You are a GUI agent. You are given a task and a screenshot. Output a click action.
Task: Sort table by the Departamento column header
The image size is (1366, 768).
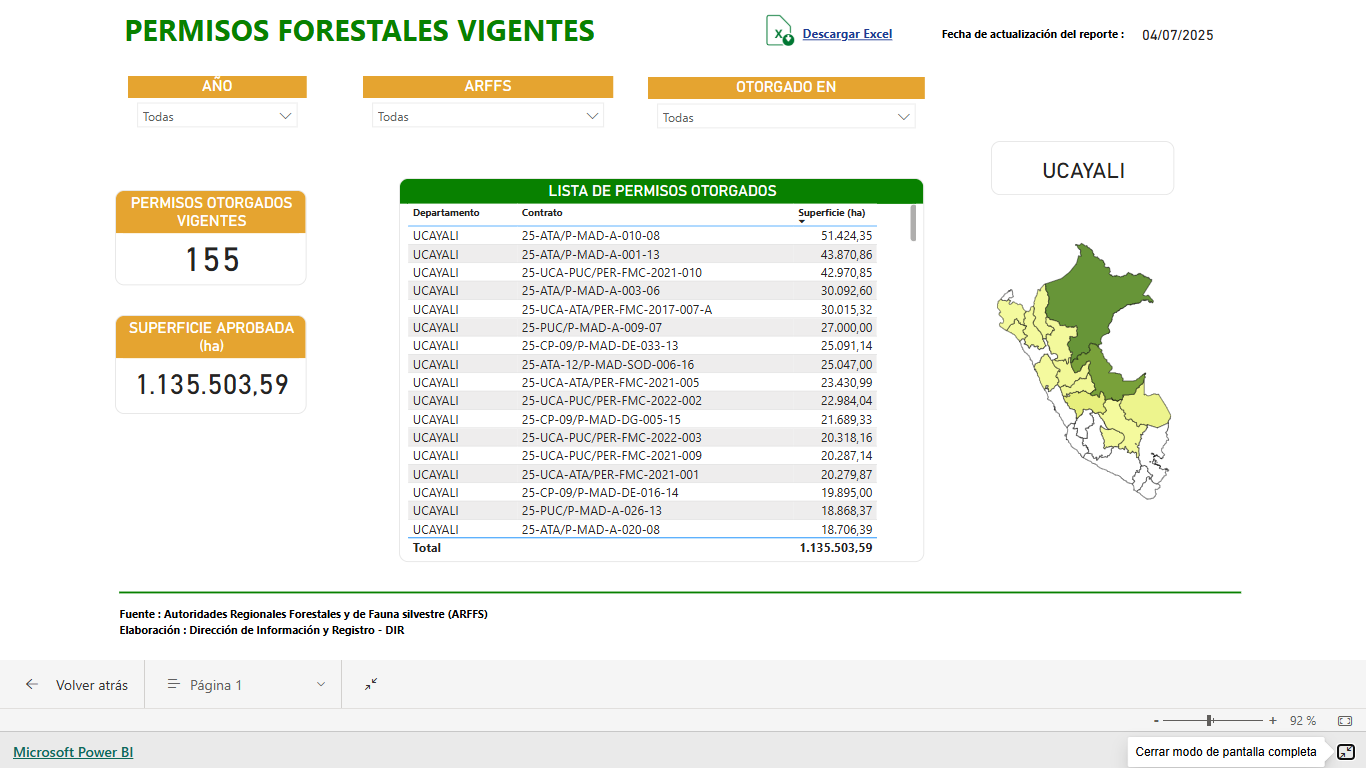[446, 213]
